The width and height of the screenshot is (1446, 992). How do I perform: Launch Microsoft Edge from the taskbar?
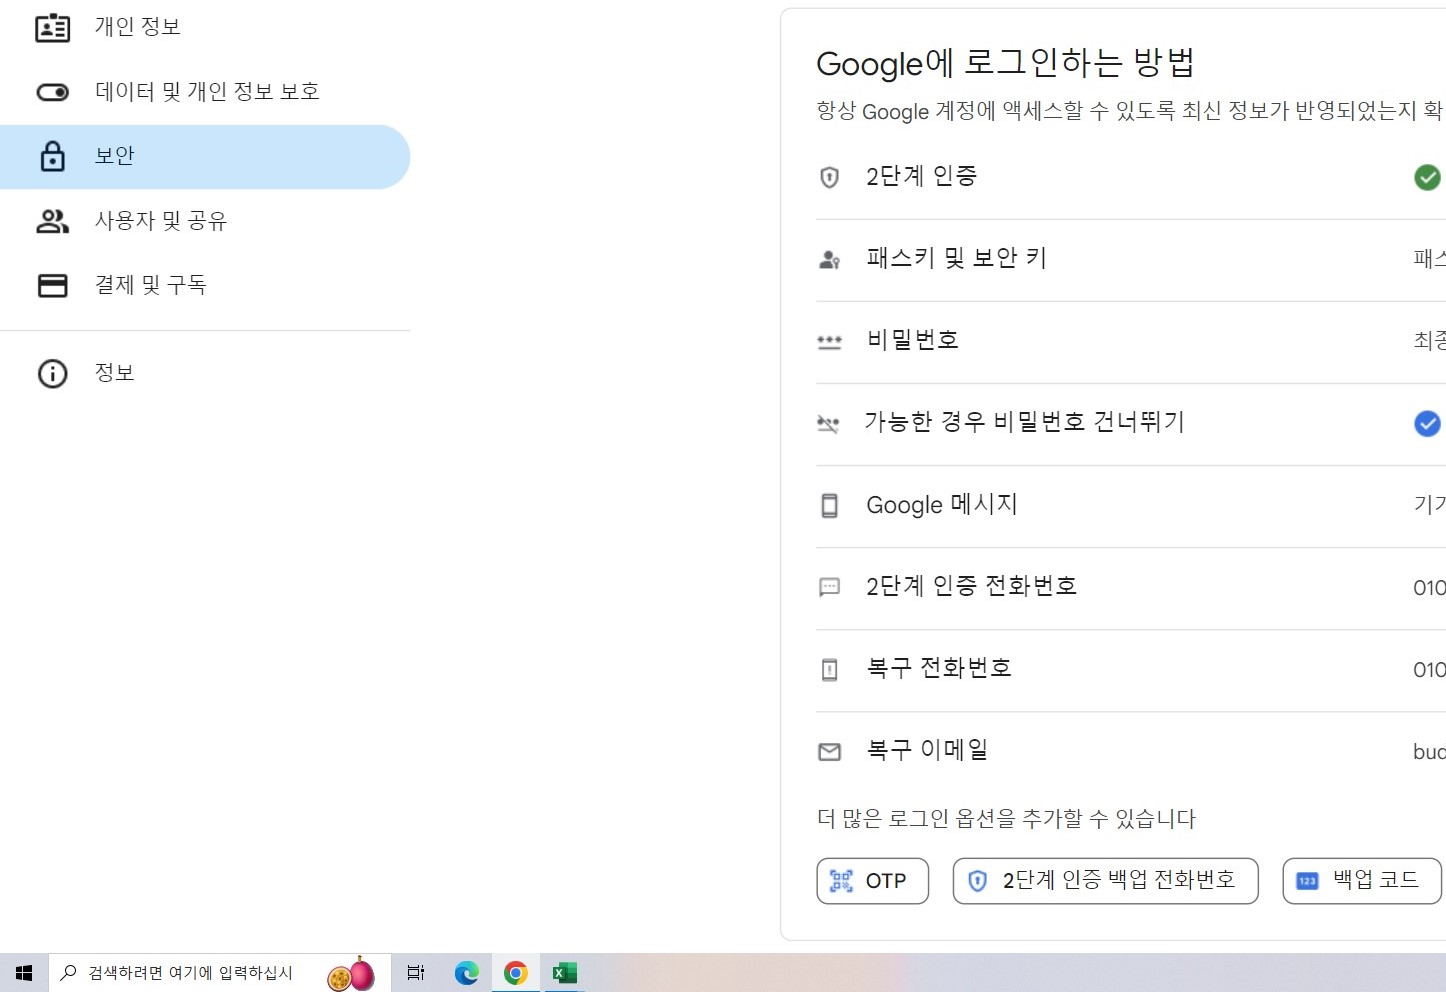click(x=466, y=973)
